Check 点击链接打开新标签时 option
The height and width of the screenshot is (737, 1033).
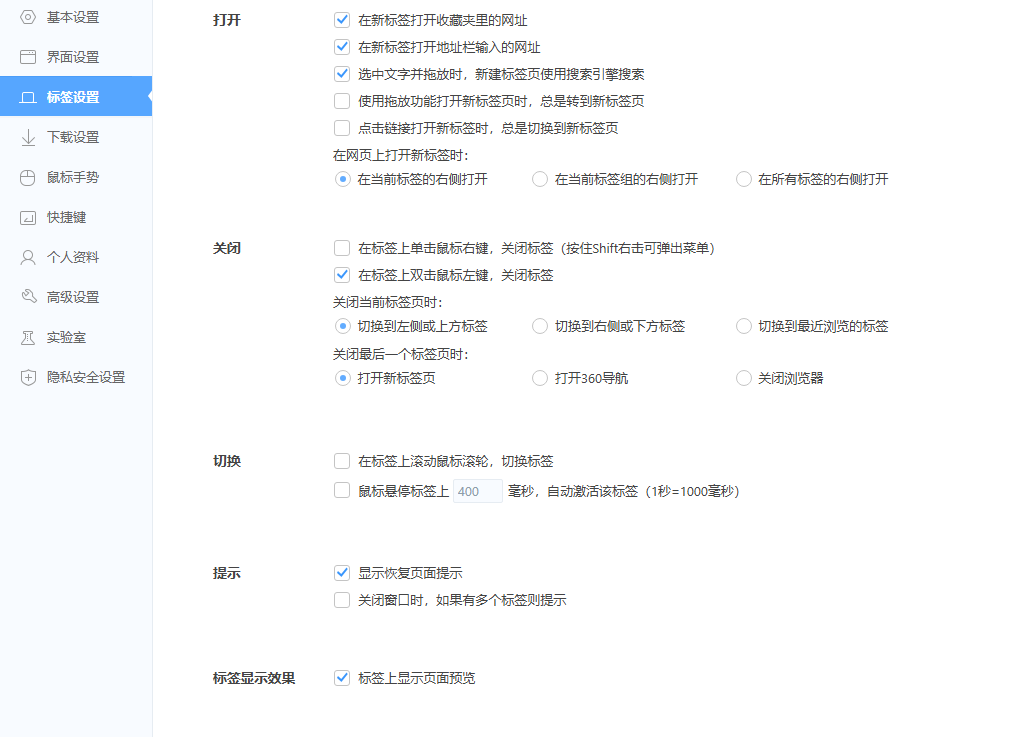[x=342, y=128]
